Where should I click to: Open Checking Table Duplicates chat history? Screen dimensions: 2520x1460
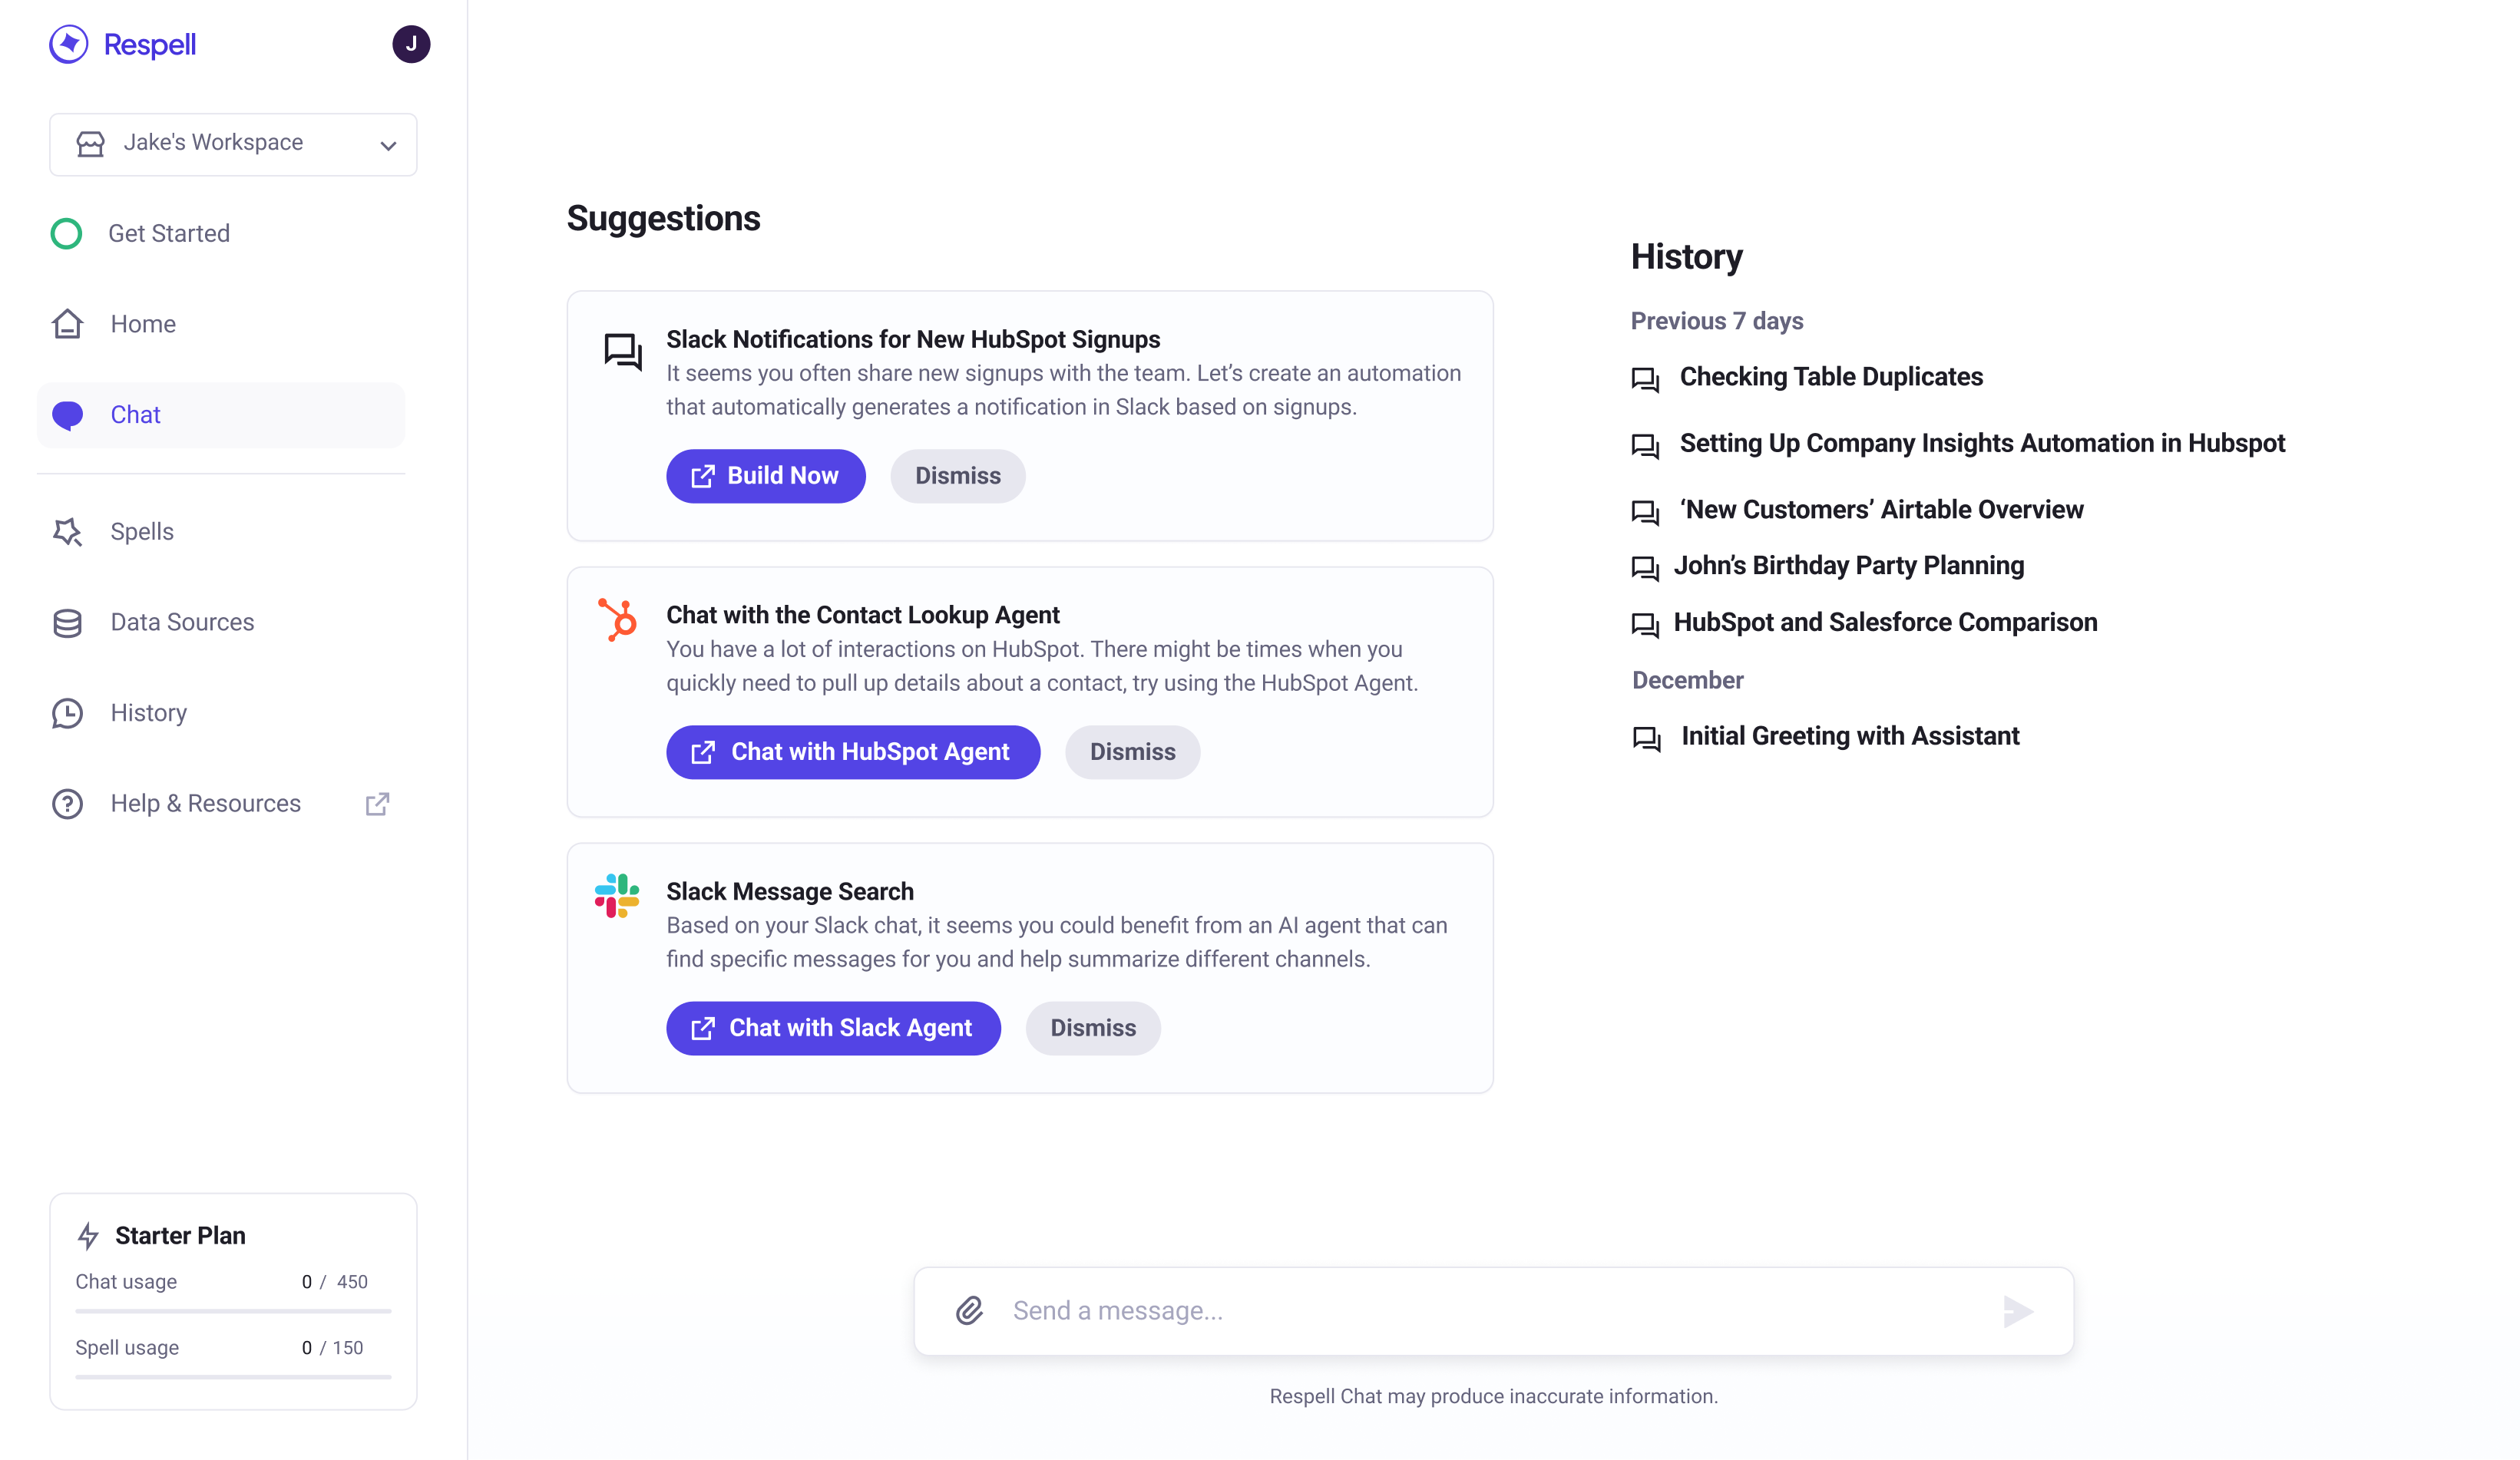click(x=1830, y=377)
